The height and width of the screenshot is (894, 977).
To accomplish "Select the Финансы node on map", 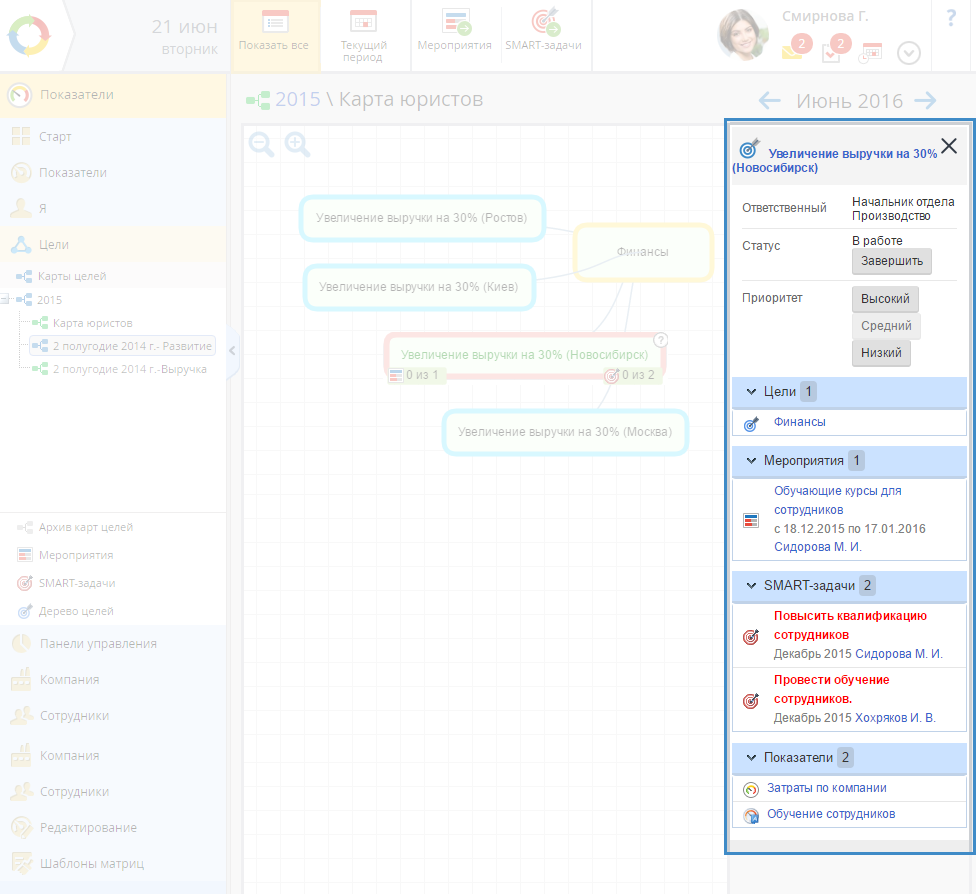I will pyautogui.click(x=642, y=252).
